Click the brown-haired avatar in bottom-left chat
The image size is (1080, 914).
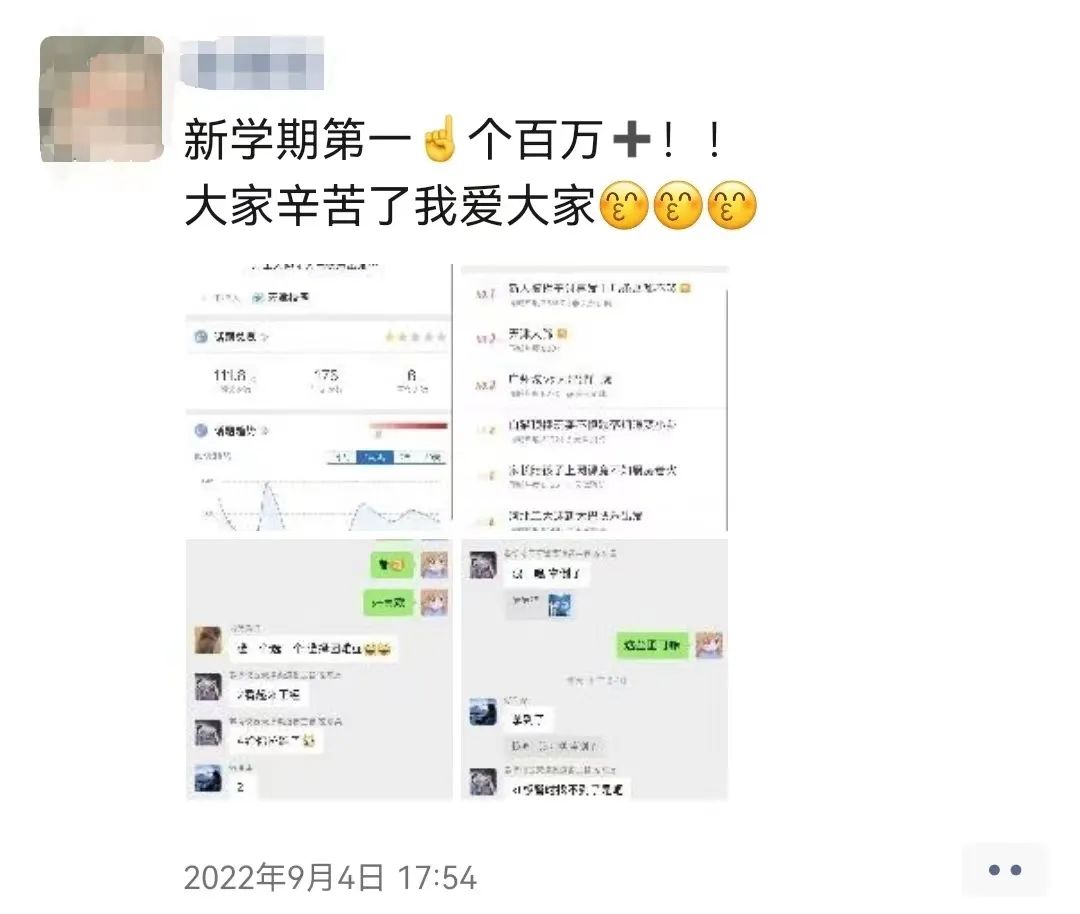(208, 641)
